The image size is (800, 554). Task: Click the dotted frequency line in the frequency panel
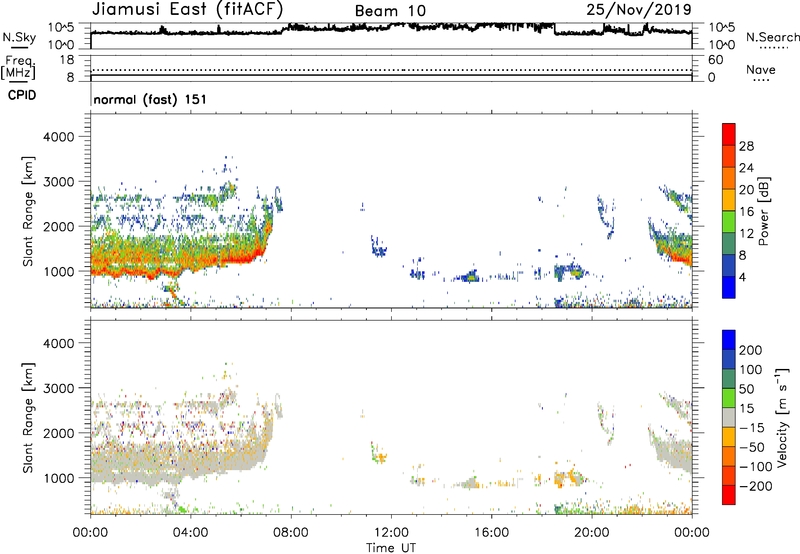391,70
